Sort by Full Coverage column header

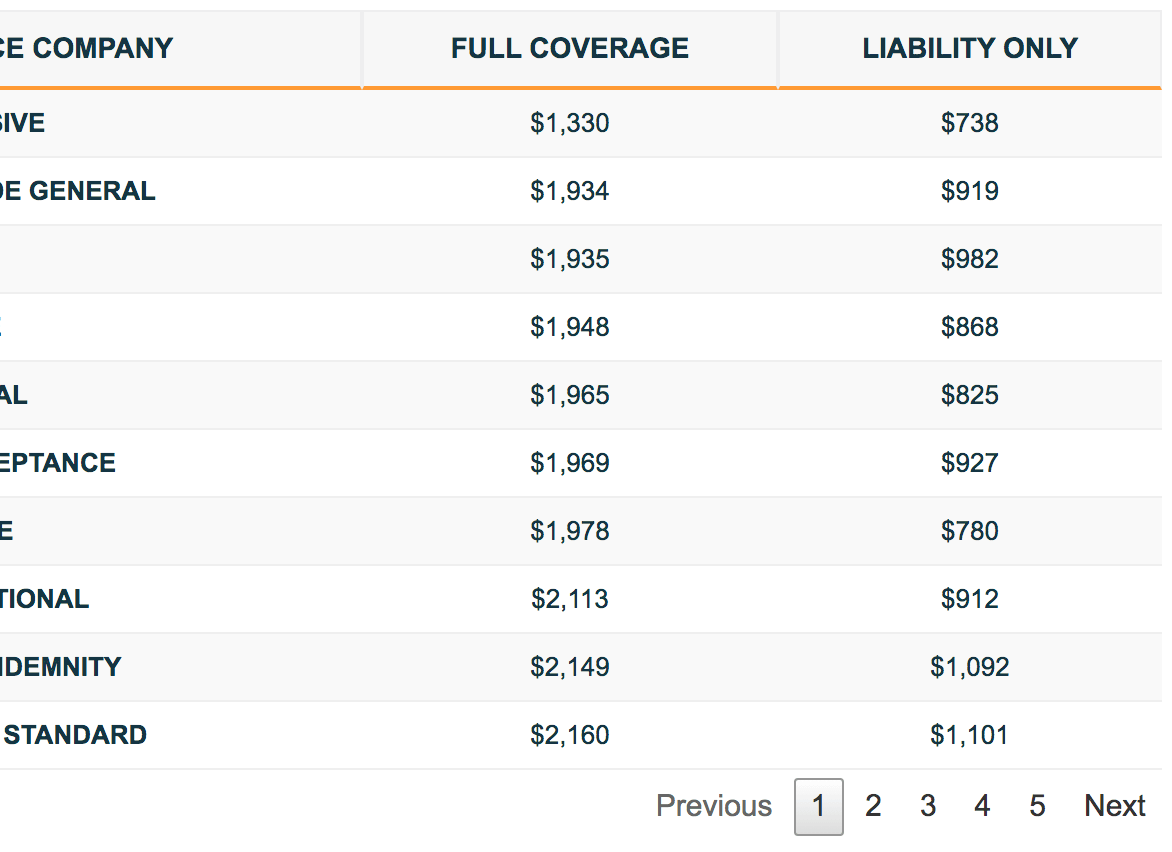coord(570,49)
